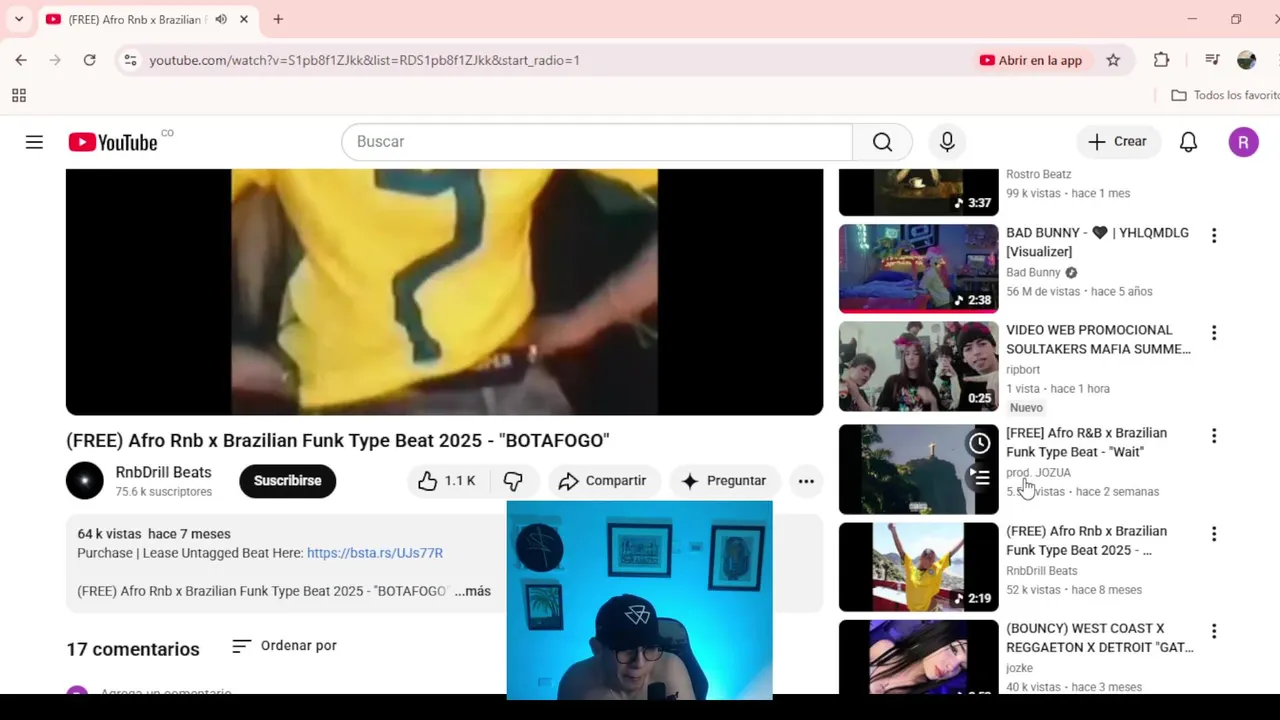Add "Wait" beat to Watch Later clock icon

[980, 443]
